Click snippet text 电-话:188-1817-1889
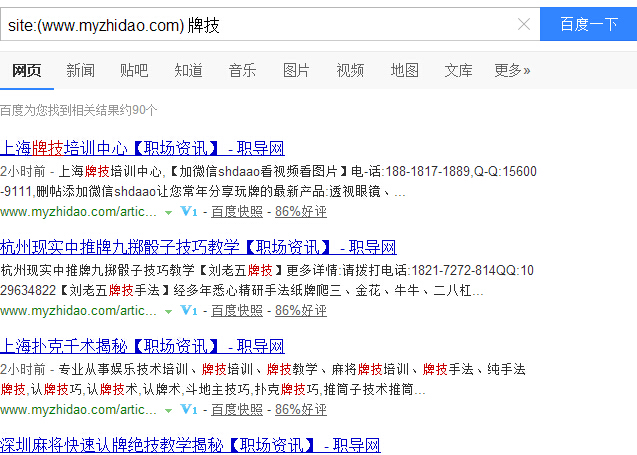Image resolution: width=637 pixels, height=455 pixels. [x=410, y=171]
